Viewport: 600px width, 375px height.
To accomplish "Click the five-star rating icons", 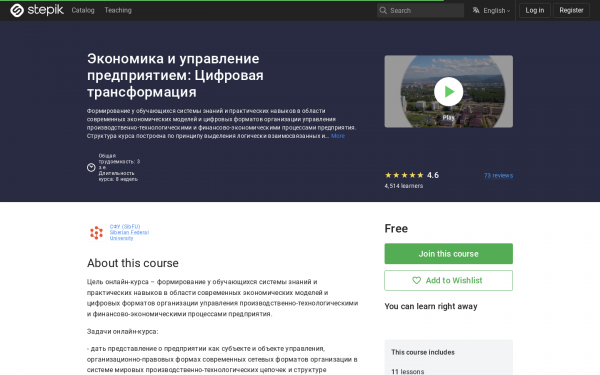I will 404,175.
